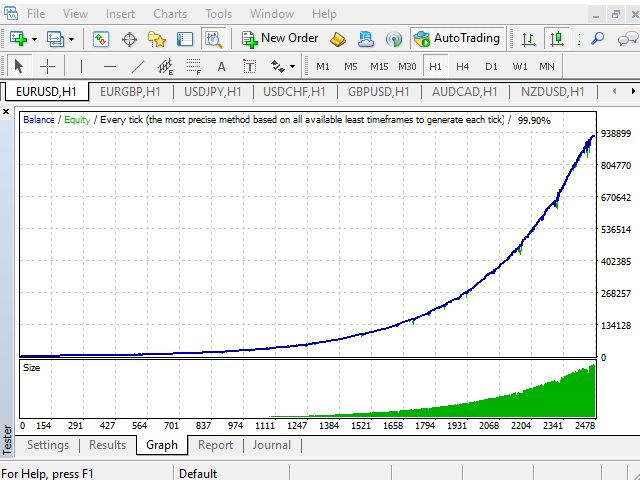This screenshot has width=640, height=480.
Task: Select the cursor arrow tool
Action: coord(19,66)
